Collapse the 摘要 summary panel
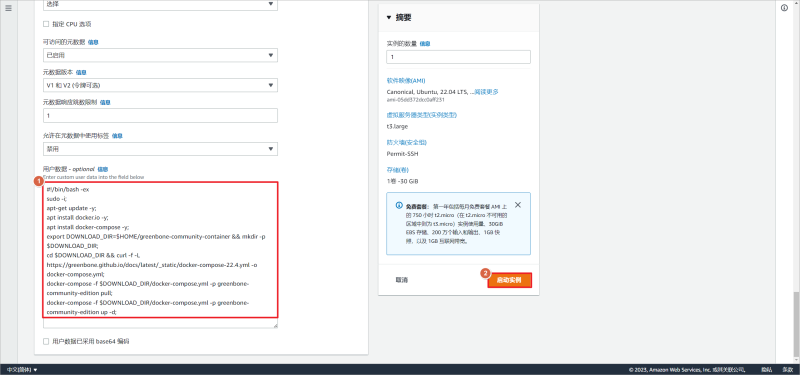The height and width of the screenshot is (375, 800). click(389, 17)
